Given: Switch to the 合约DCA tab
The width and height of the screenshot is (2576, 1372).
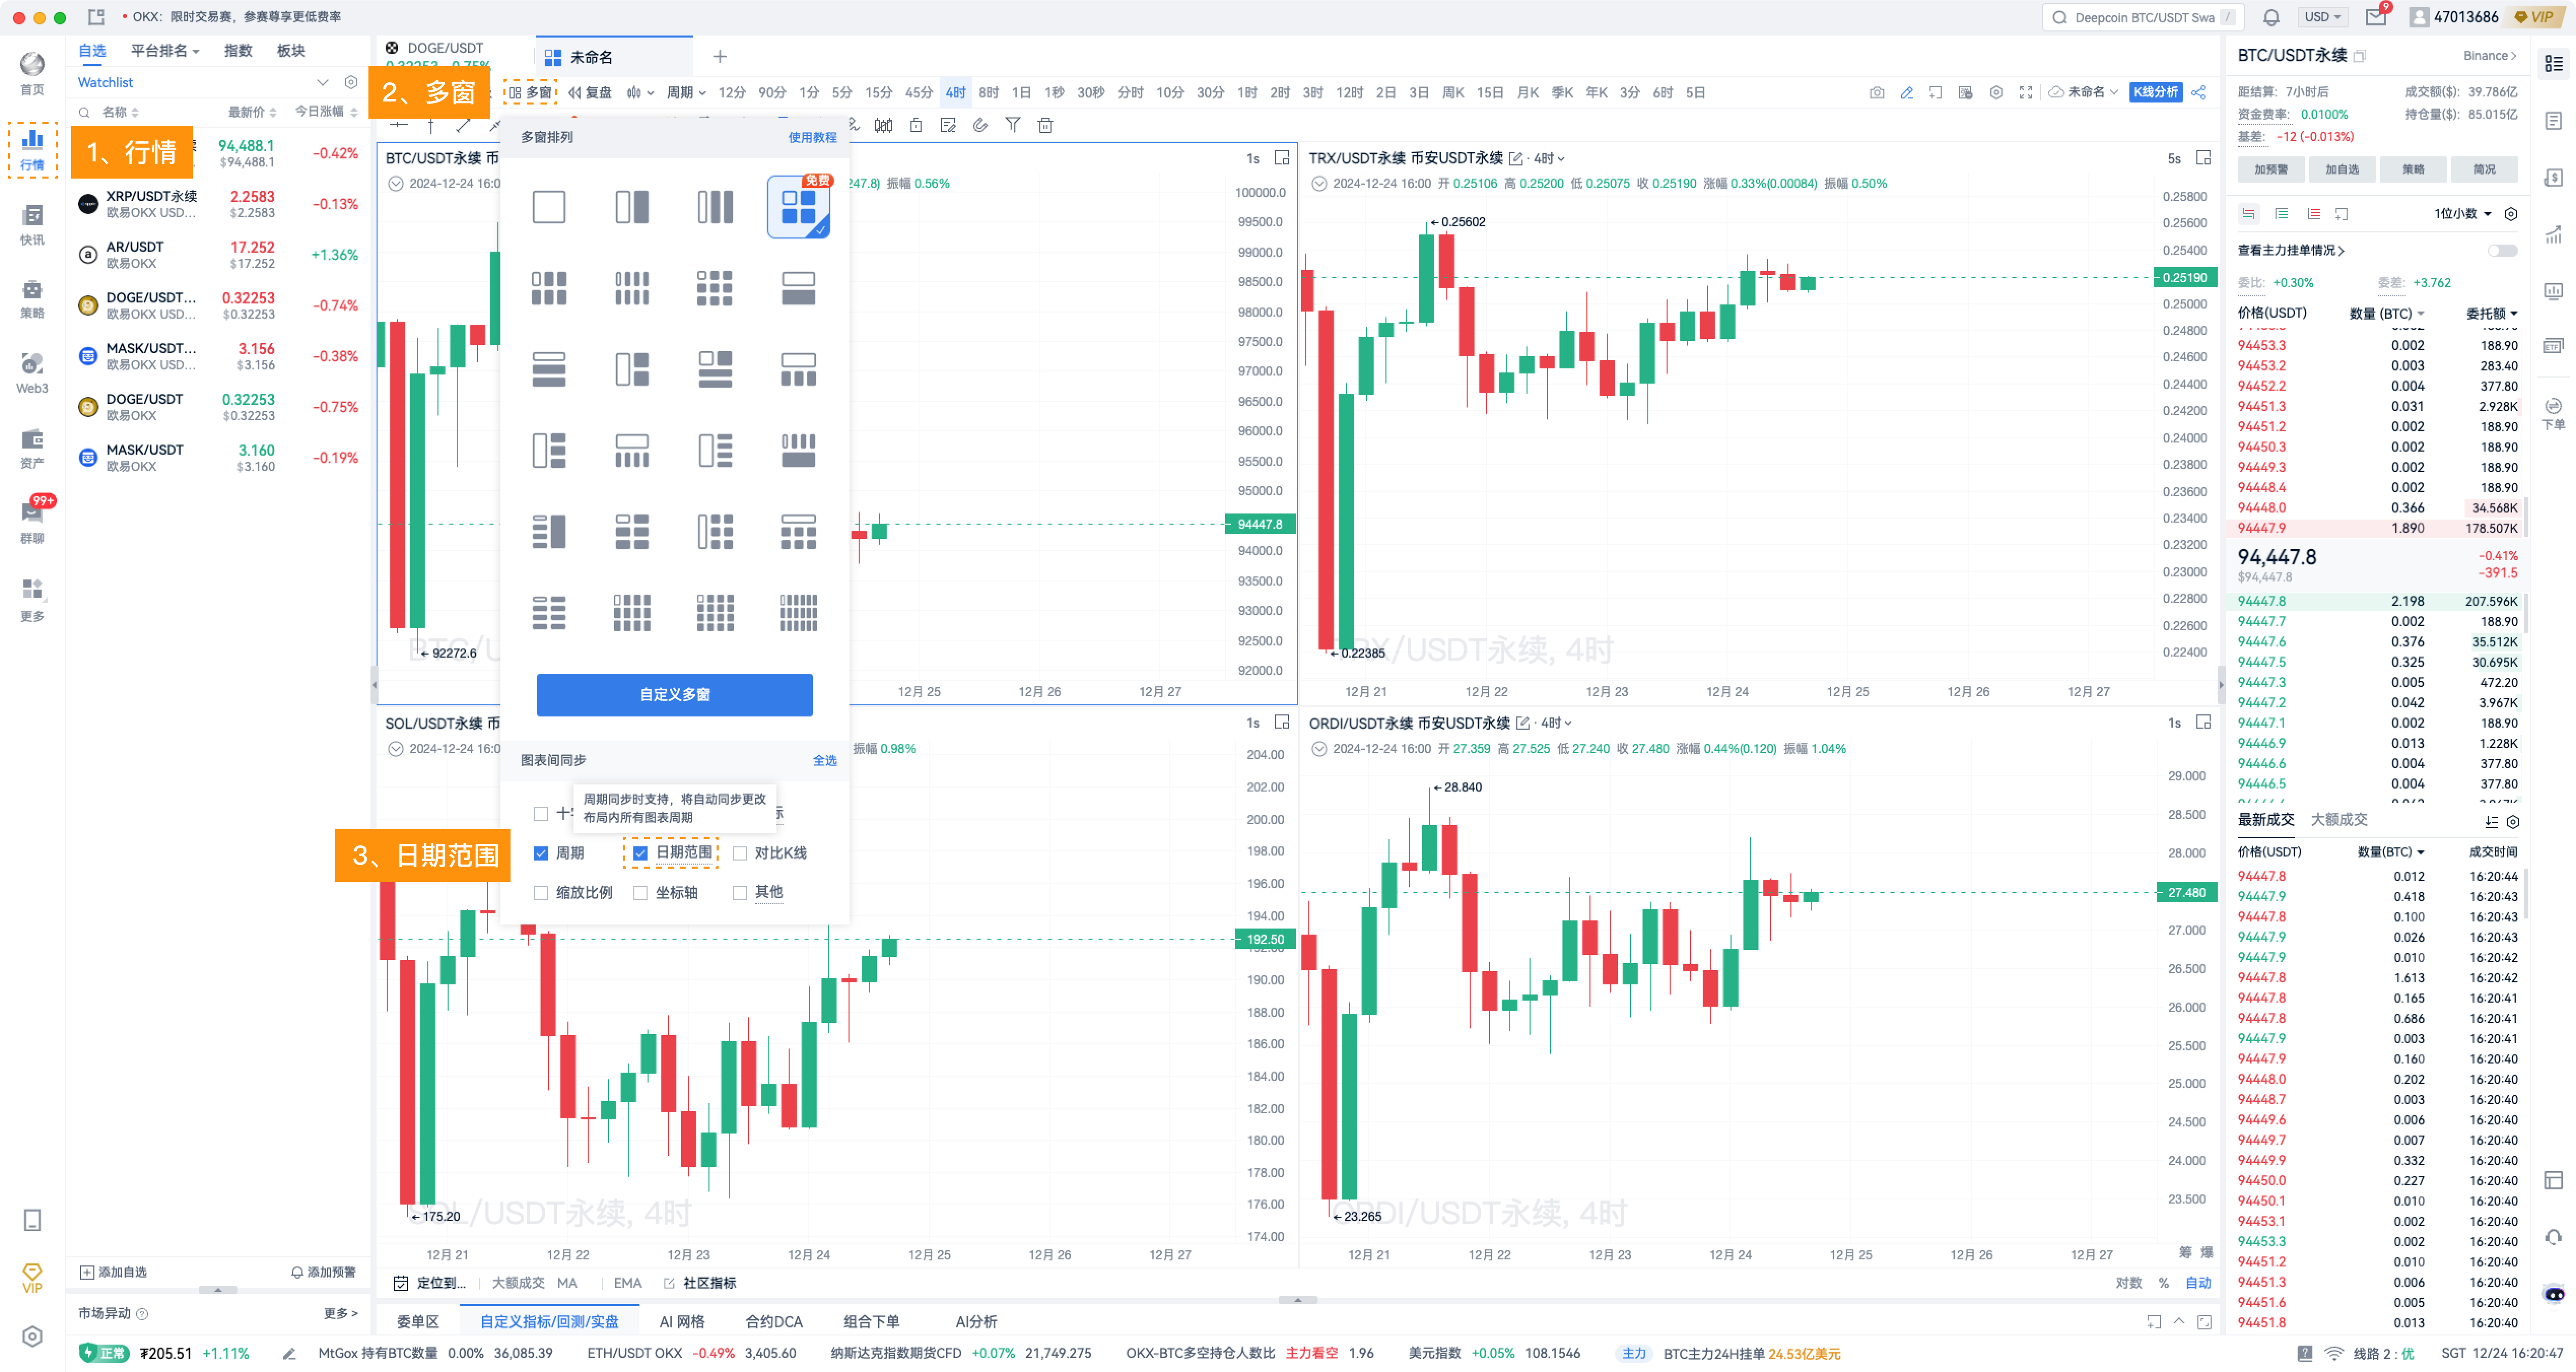Looking at the screenshot, I should point(774,1322).
